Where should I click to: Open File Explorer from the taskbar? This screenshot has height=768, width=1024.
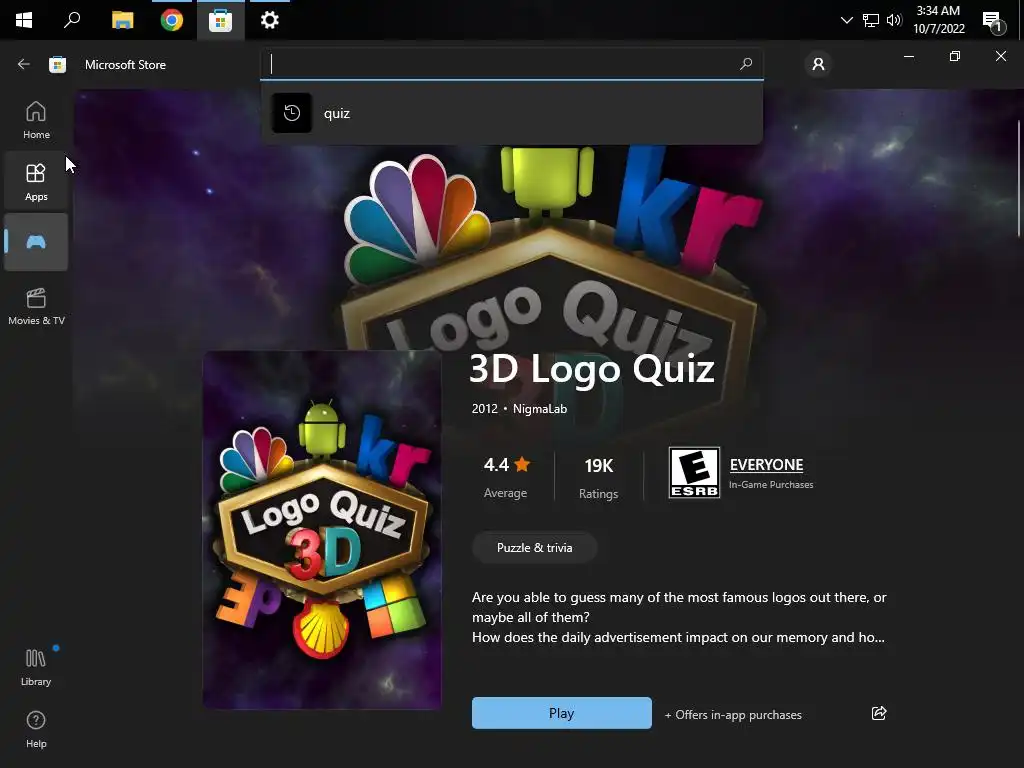[122, 20]
